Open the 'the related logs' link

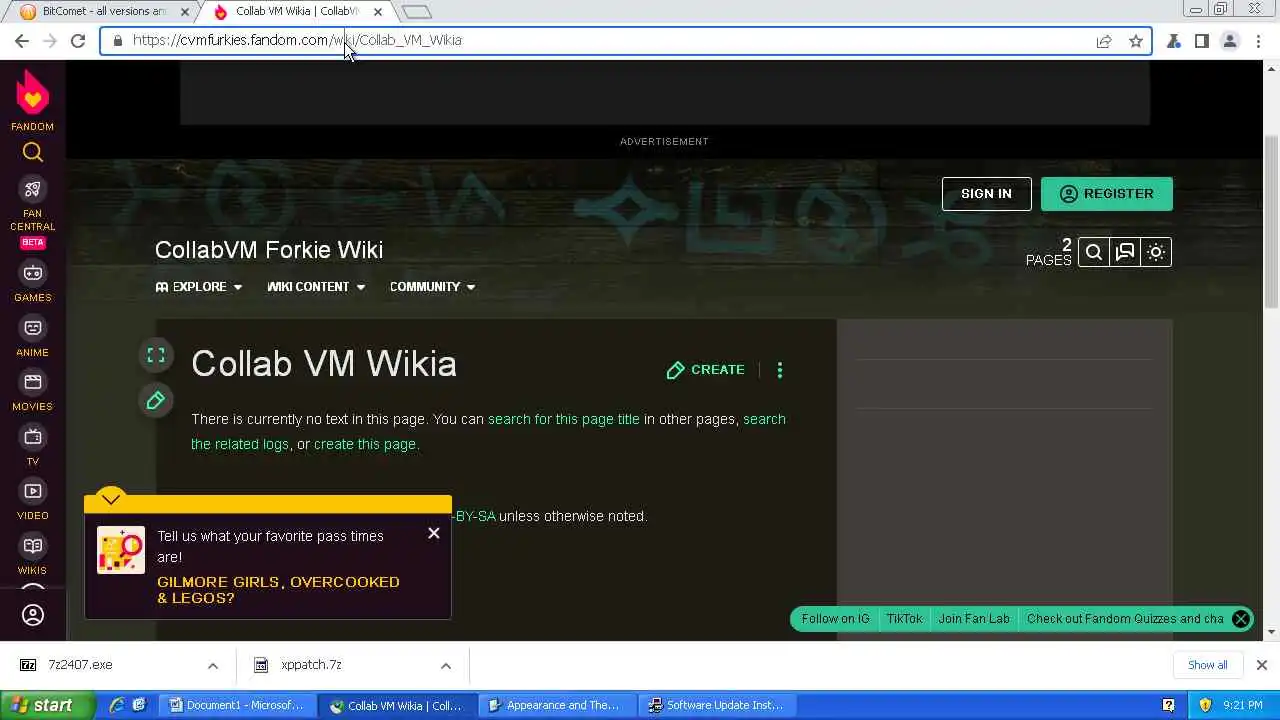pyautogui.click(x=240, y=444)
